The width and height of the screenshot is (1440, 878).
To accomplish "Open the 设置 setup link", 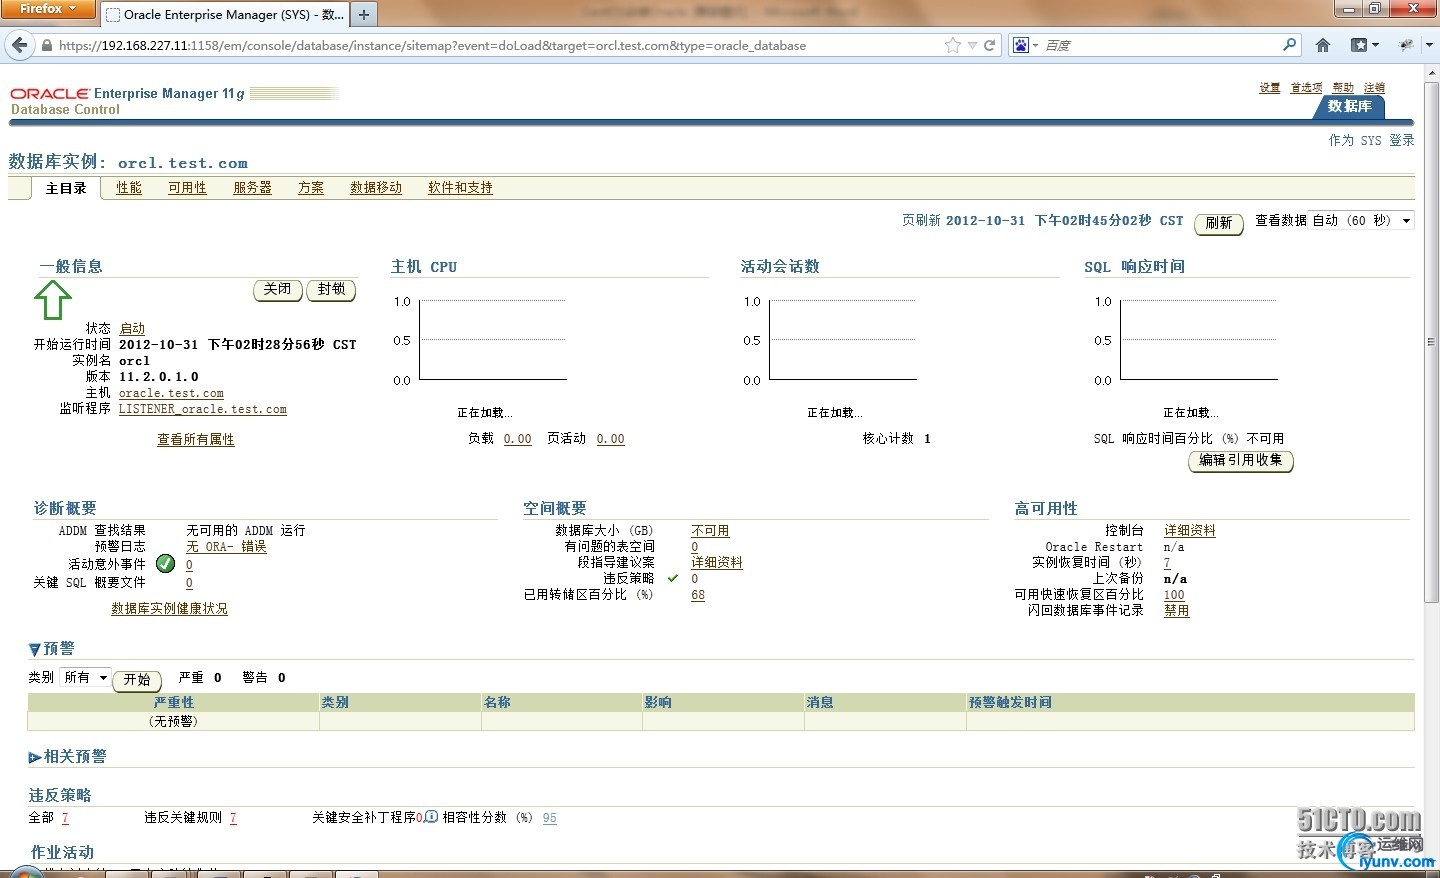I will click(1270, 88).
